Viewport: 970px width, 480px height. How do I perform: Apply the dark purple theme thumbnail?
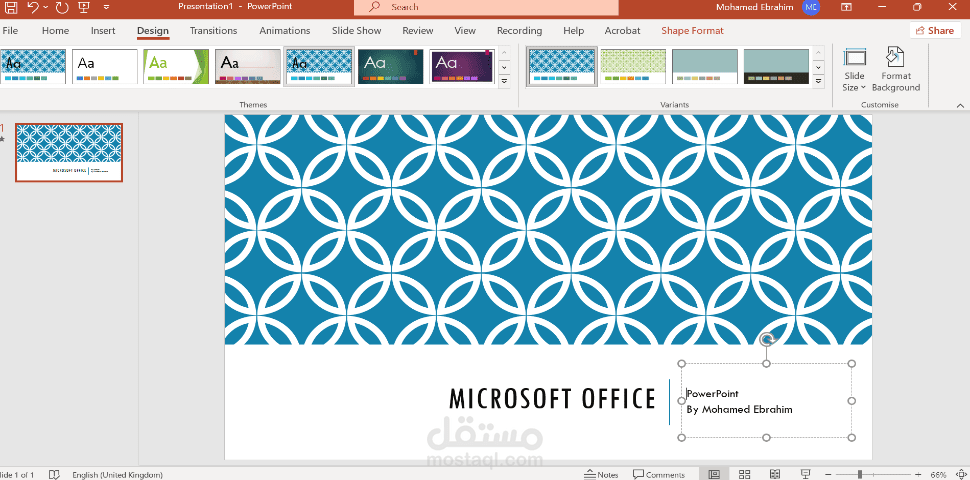coord(462,66)
